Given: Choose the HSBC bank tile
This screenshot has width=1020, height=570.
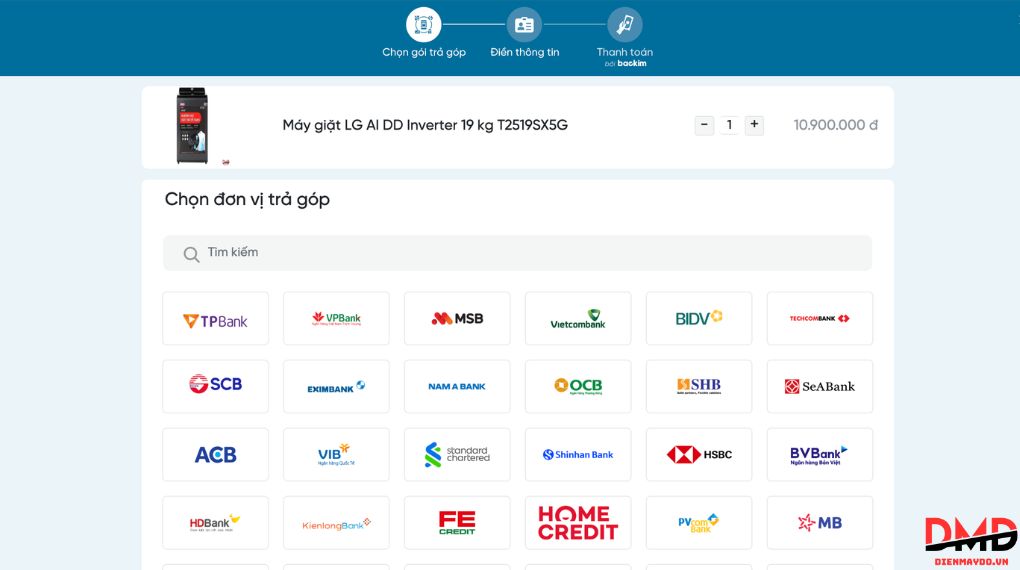Looking at the screenshot, I should tap(699, 455).
